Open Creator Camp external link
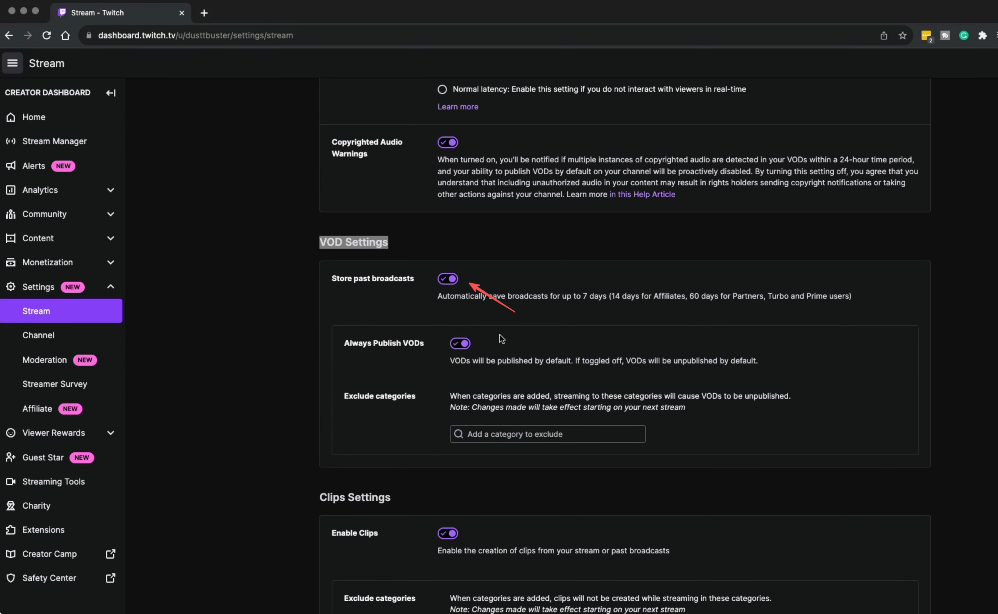 [x=50, y=554]
